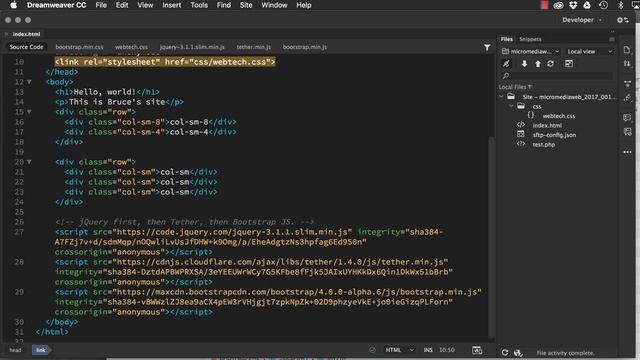
Task: Open the File menu
Action: coord(101,5)
